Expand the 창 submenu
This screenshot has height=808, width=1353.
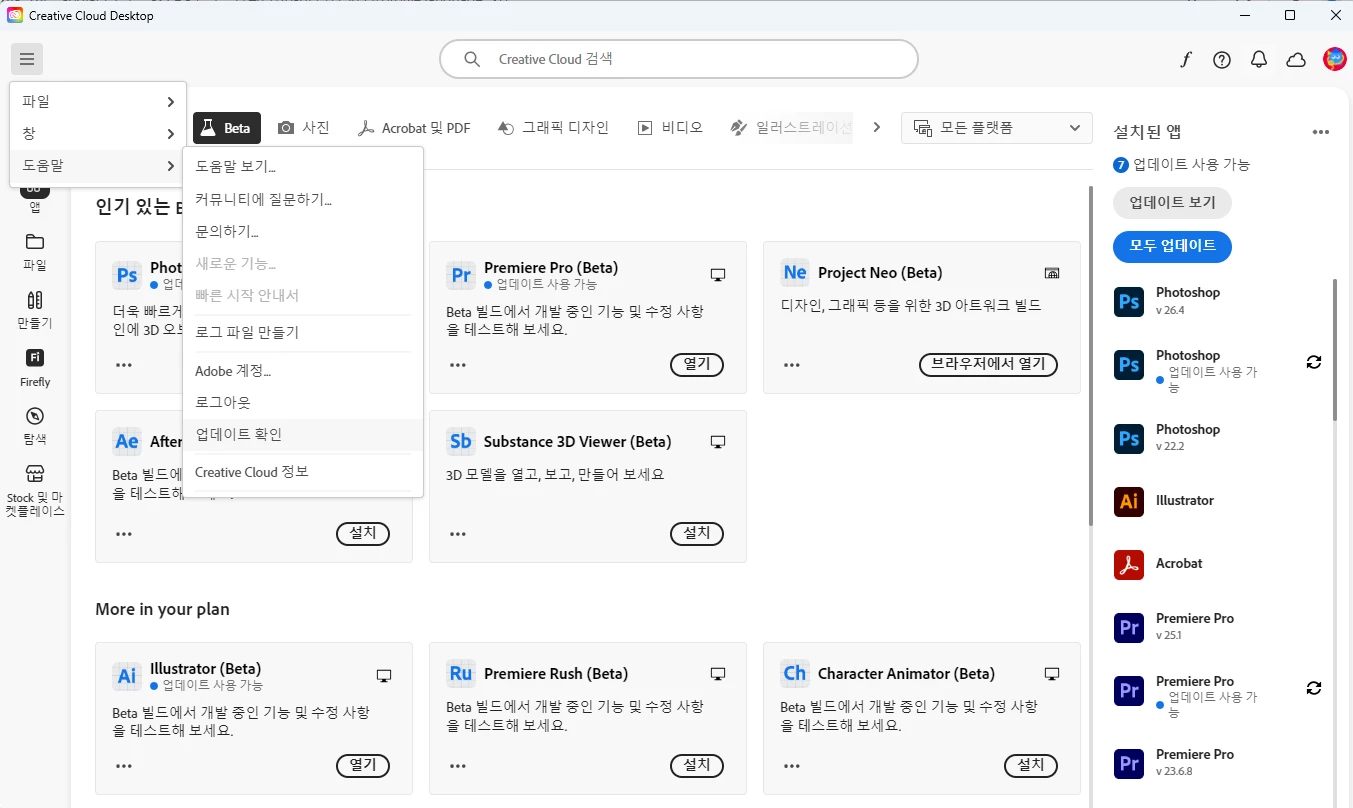point(98,133)
